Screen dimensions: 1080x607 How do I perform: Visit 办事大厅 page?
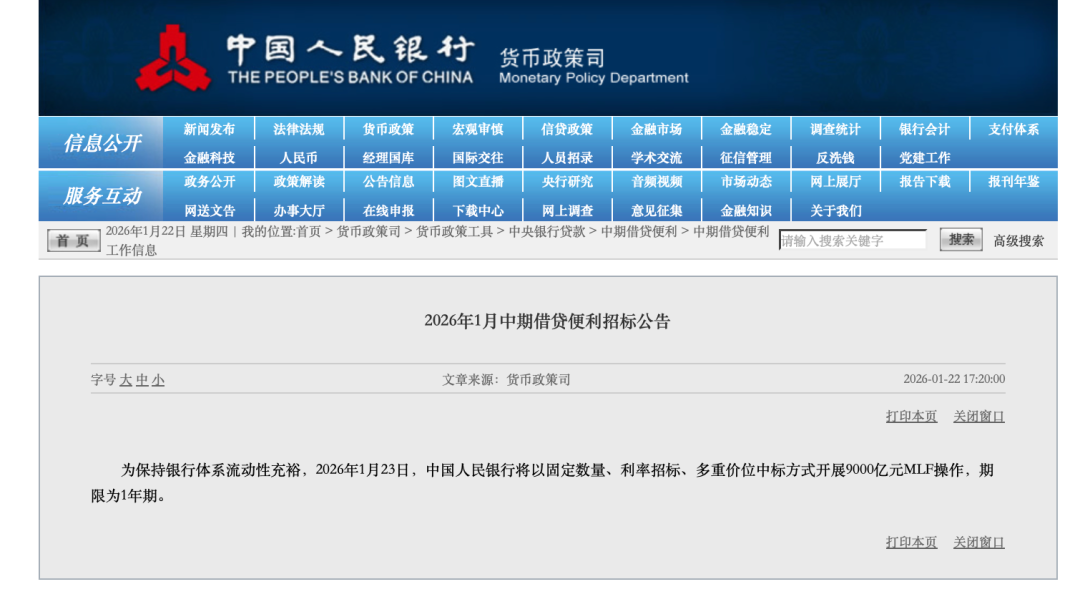point(299,211)
